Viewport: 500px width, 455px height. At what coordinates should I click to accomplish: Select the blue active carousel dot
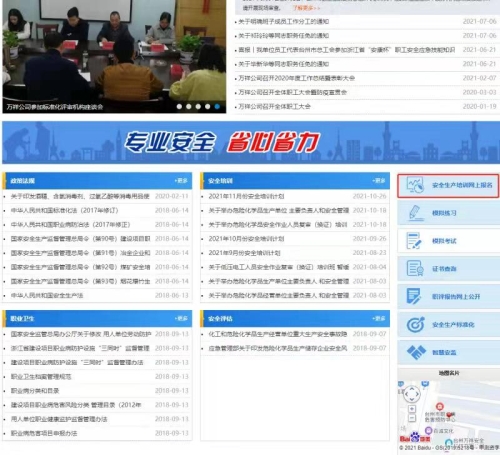pyautogui.click(x=217, y=106)
